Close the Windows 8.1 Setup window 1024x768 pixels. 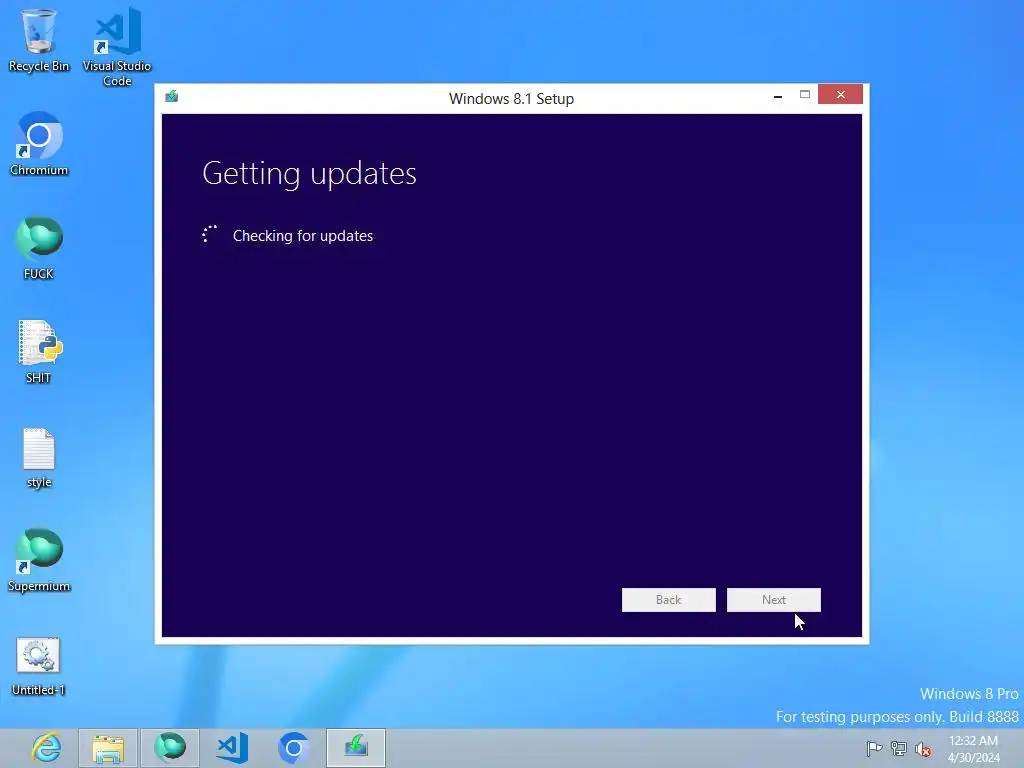(840, 95)
